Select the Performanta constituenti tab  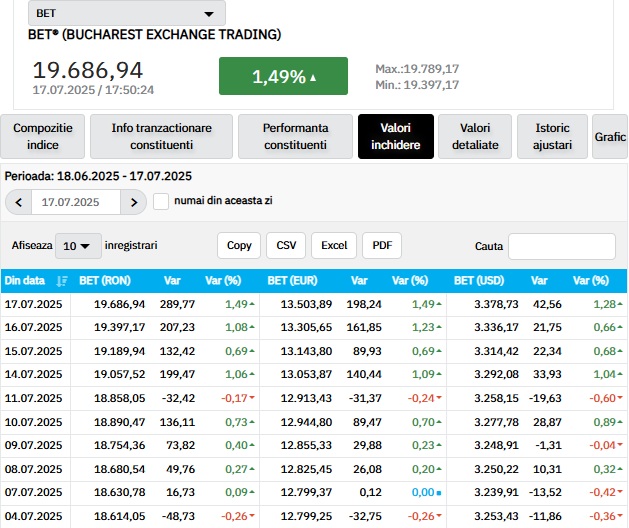[295, 137]
